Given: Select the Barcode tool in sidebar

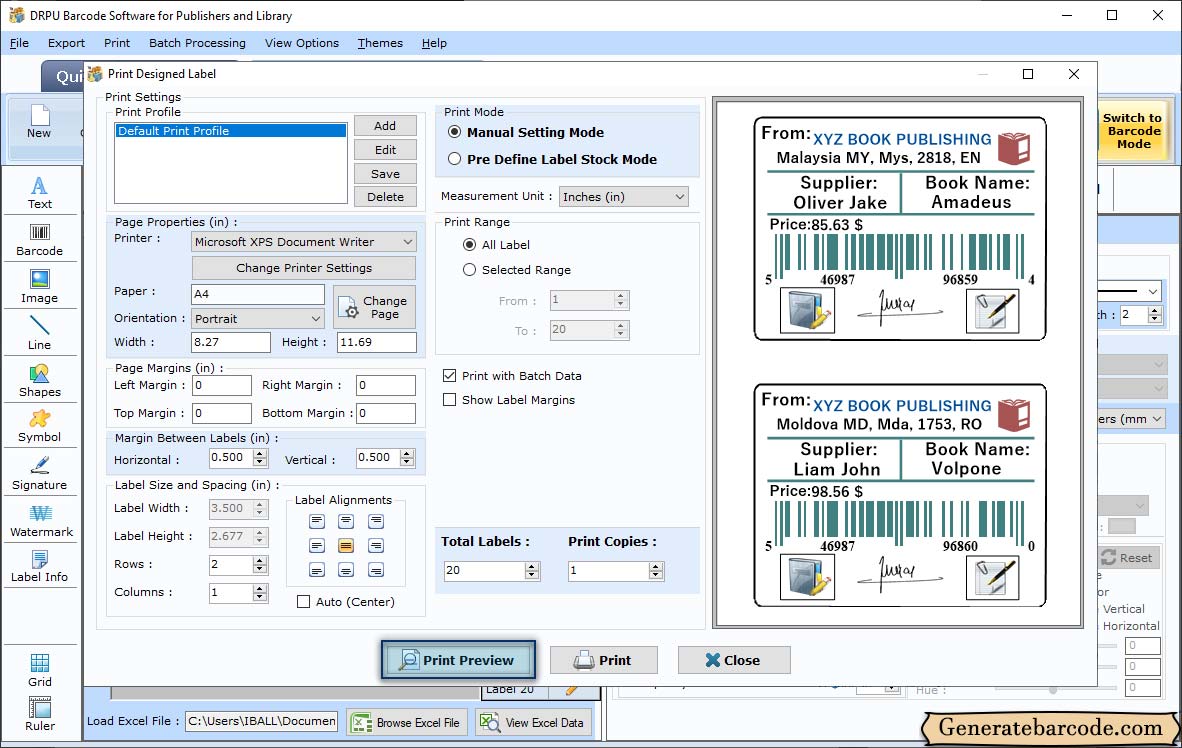Looking at the screenshot, I should 39,240.
